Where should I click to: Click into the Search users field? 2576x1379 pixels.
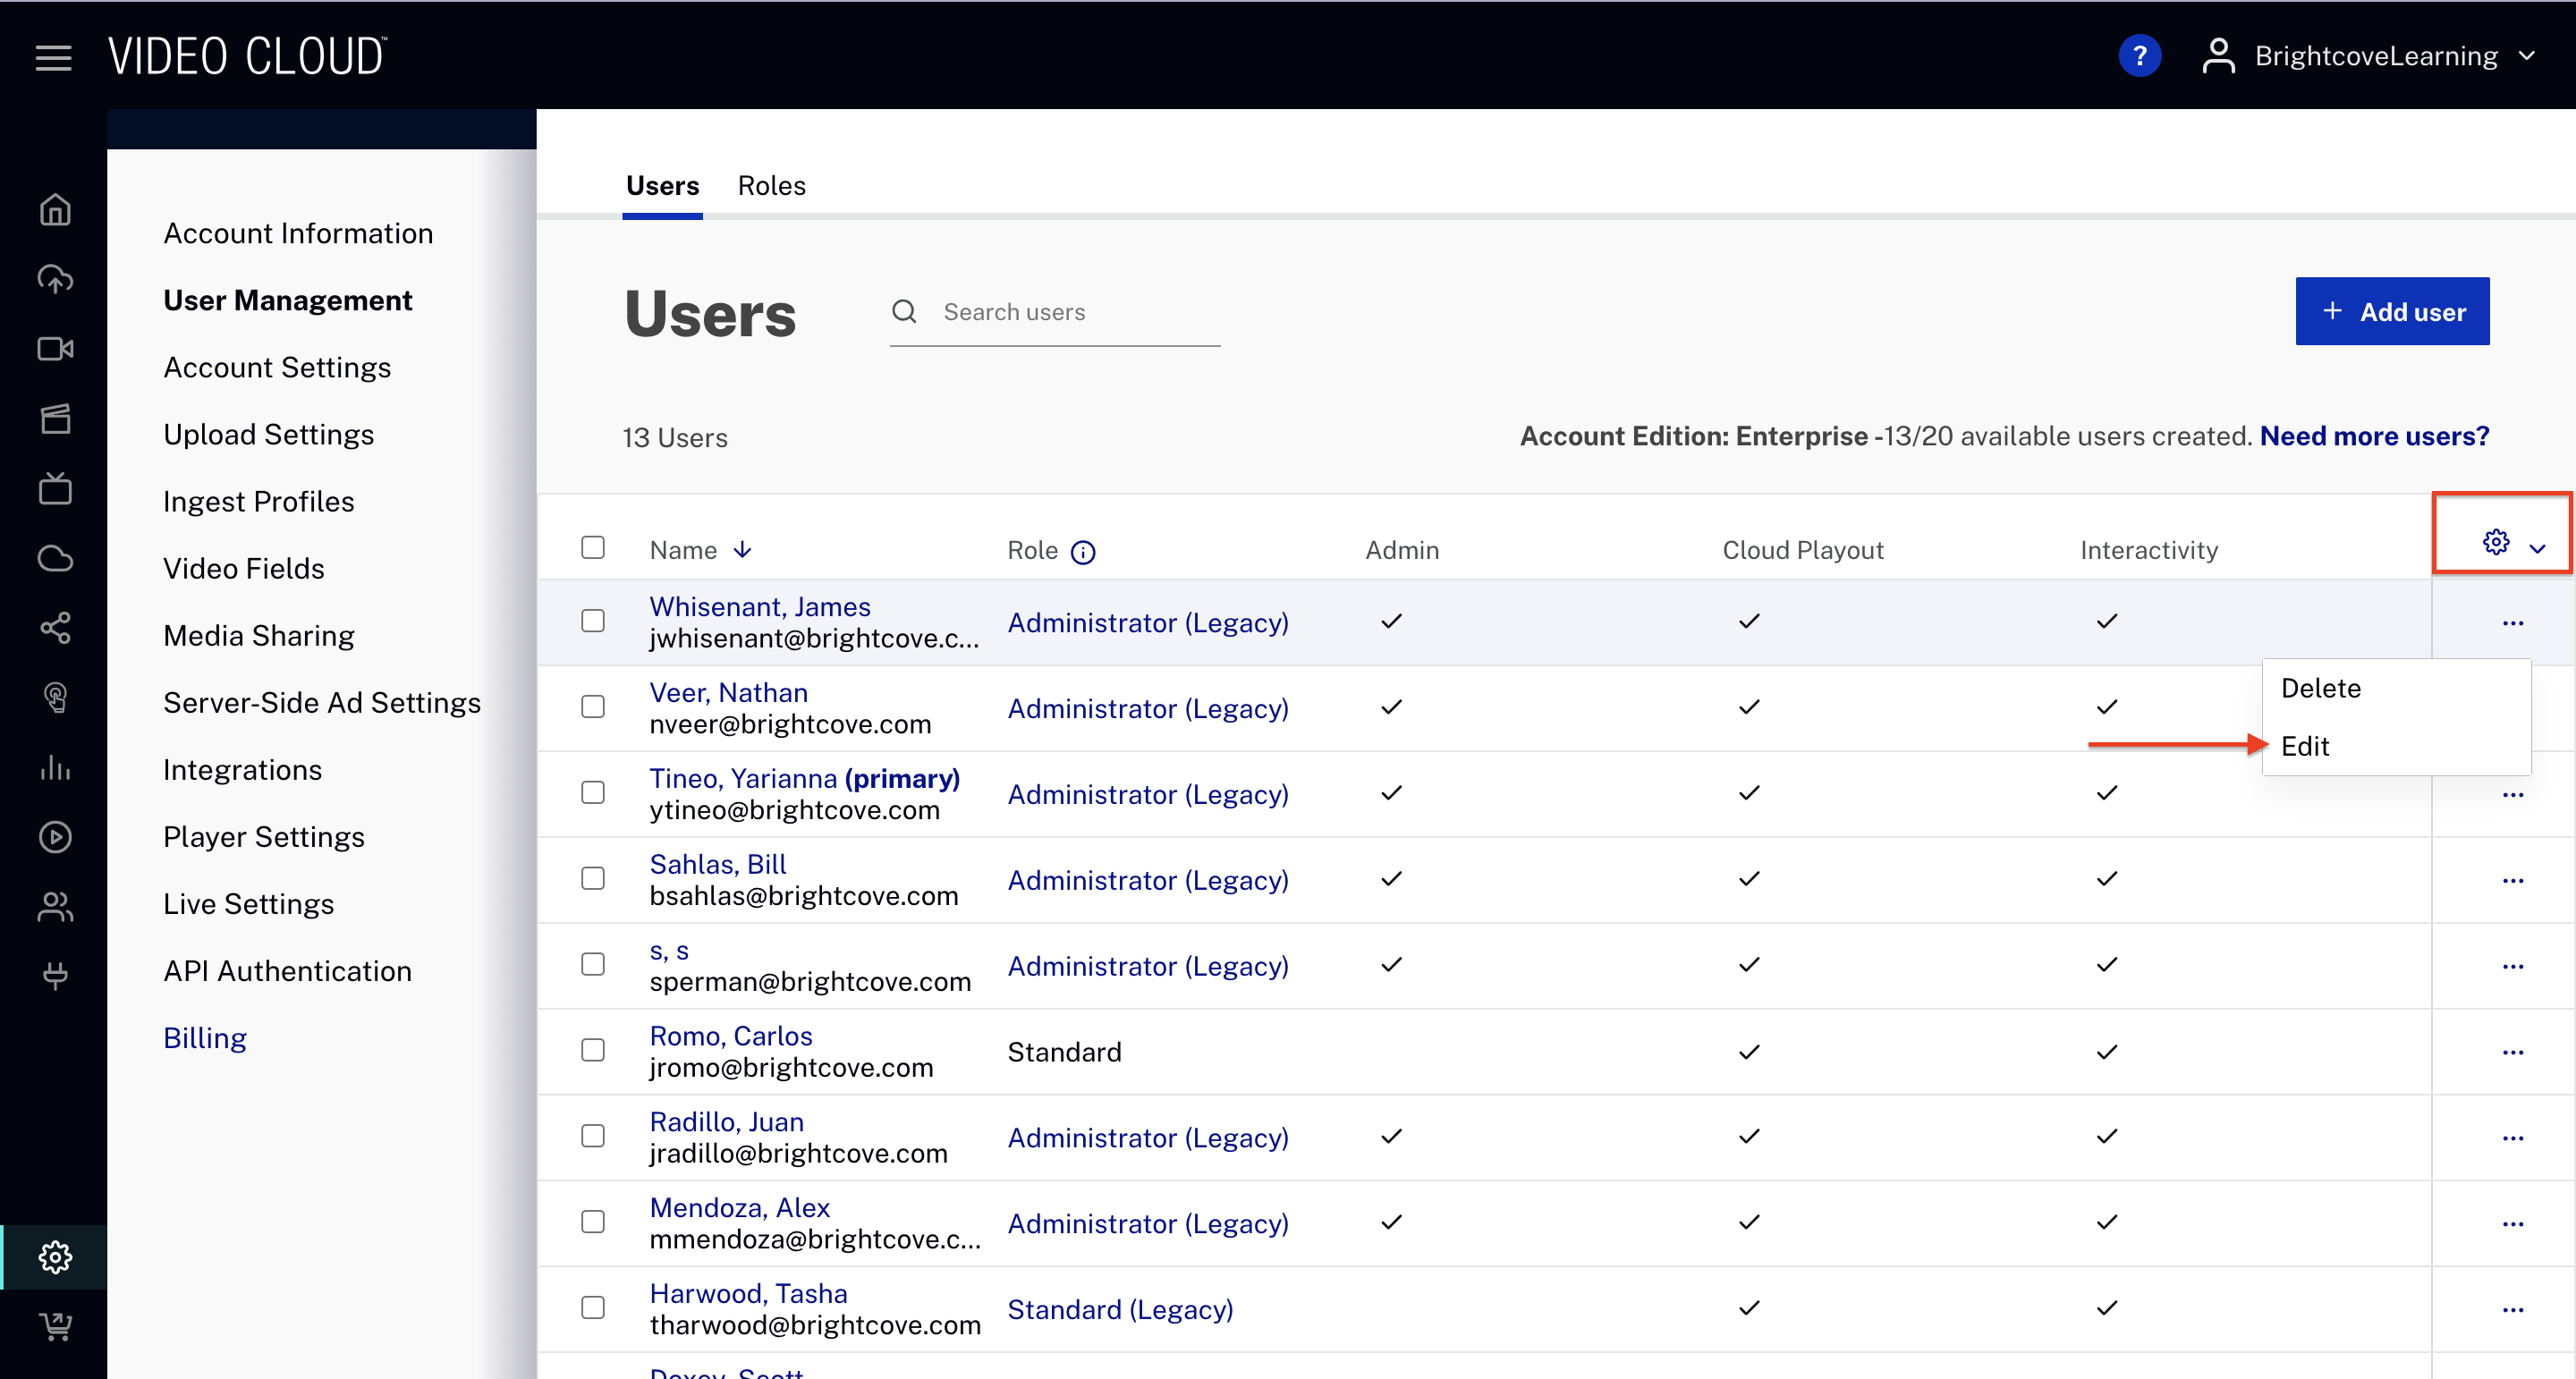tap(1075, 312)
